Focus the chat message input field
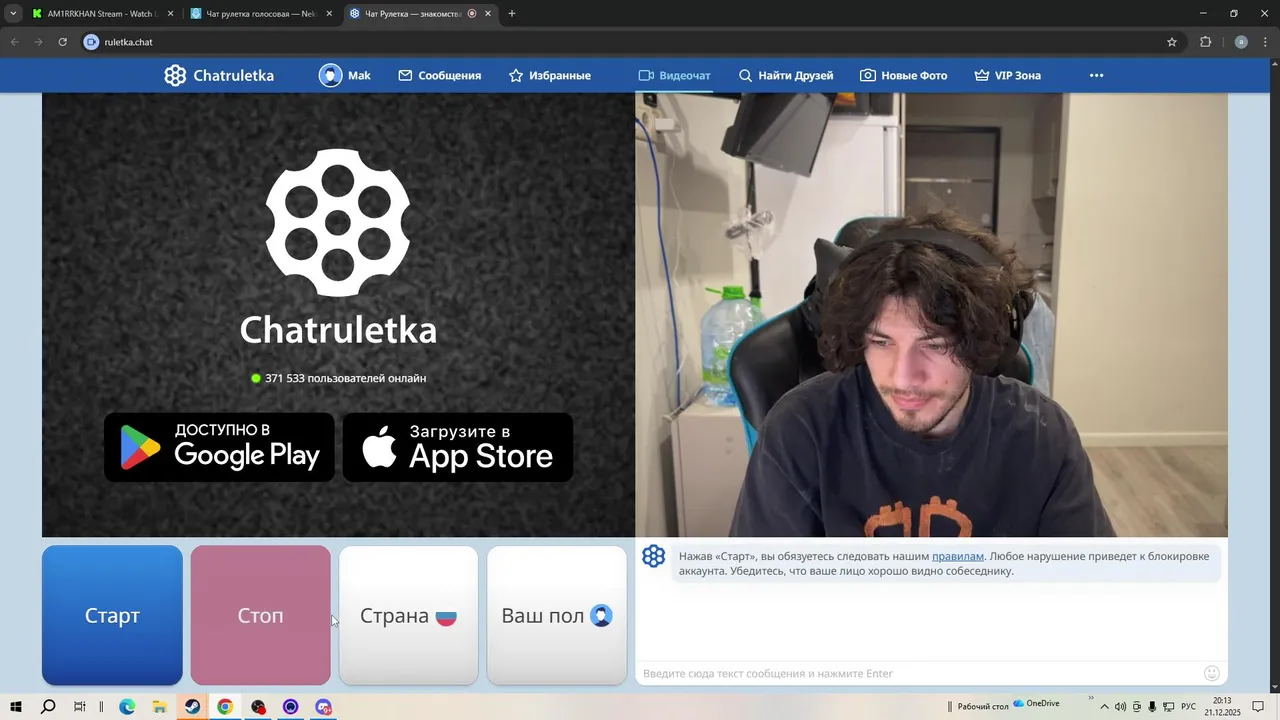This screenshot has width=1280, height=720. (918, 673)
